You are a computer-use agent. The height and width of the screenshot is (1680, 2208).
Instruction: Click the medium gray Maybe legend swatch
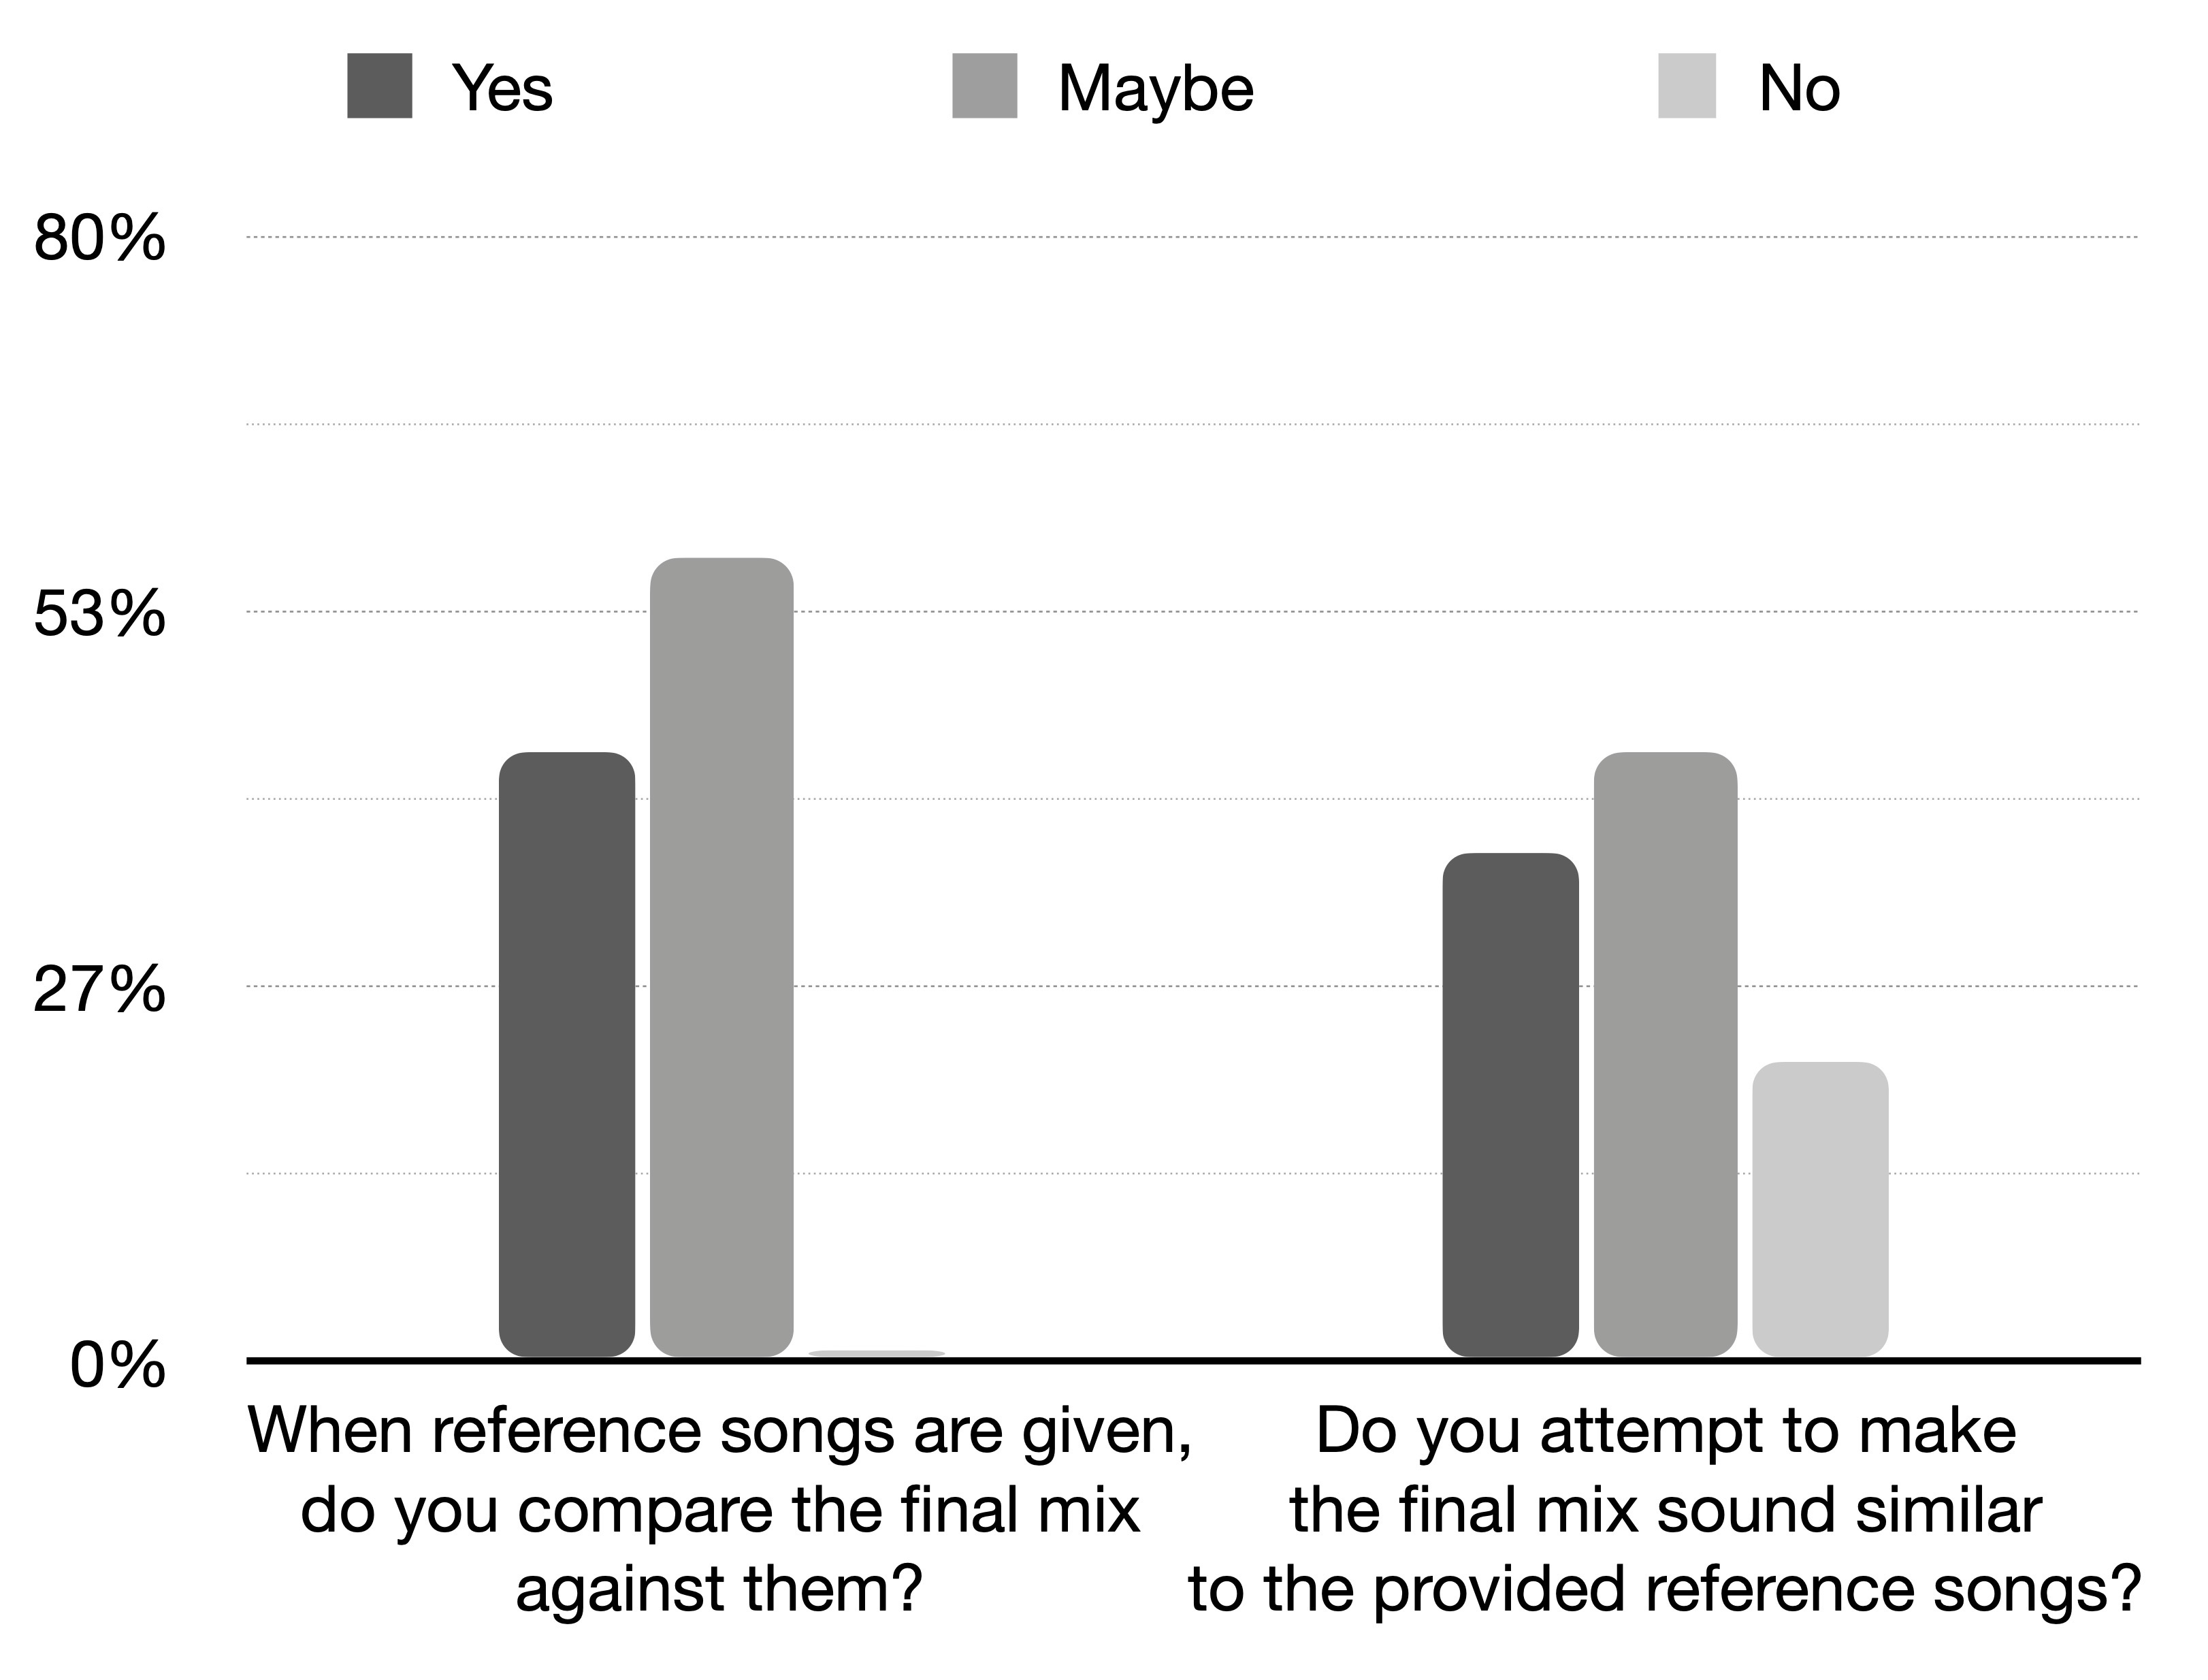(984, 86)
